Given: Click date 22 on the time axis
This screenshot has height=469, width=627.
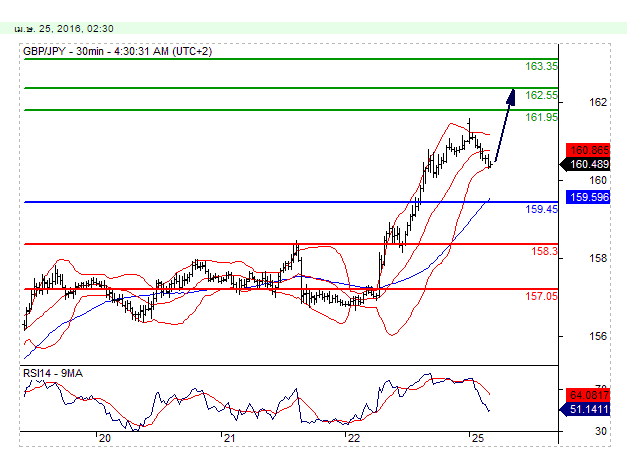Looking at the screenshot, I should 352,438.
